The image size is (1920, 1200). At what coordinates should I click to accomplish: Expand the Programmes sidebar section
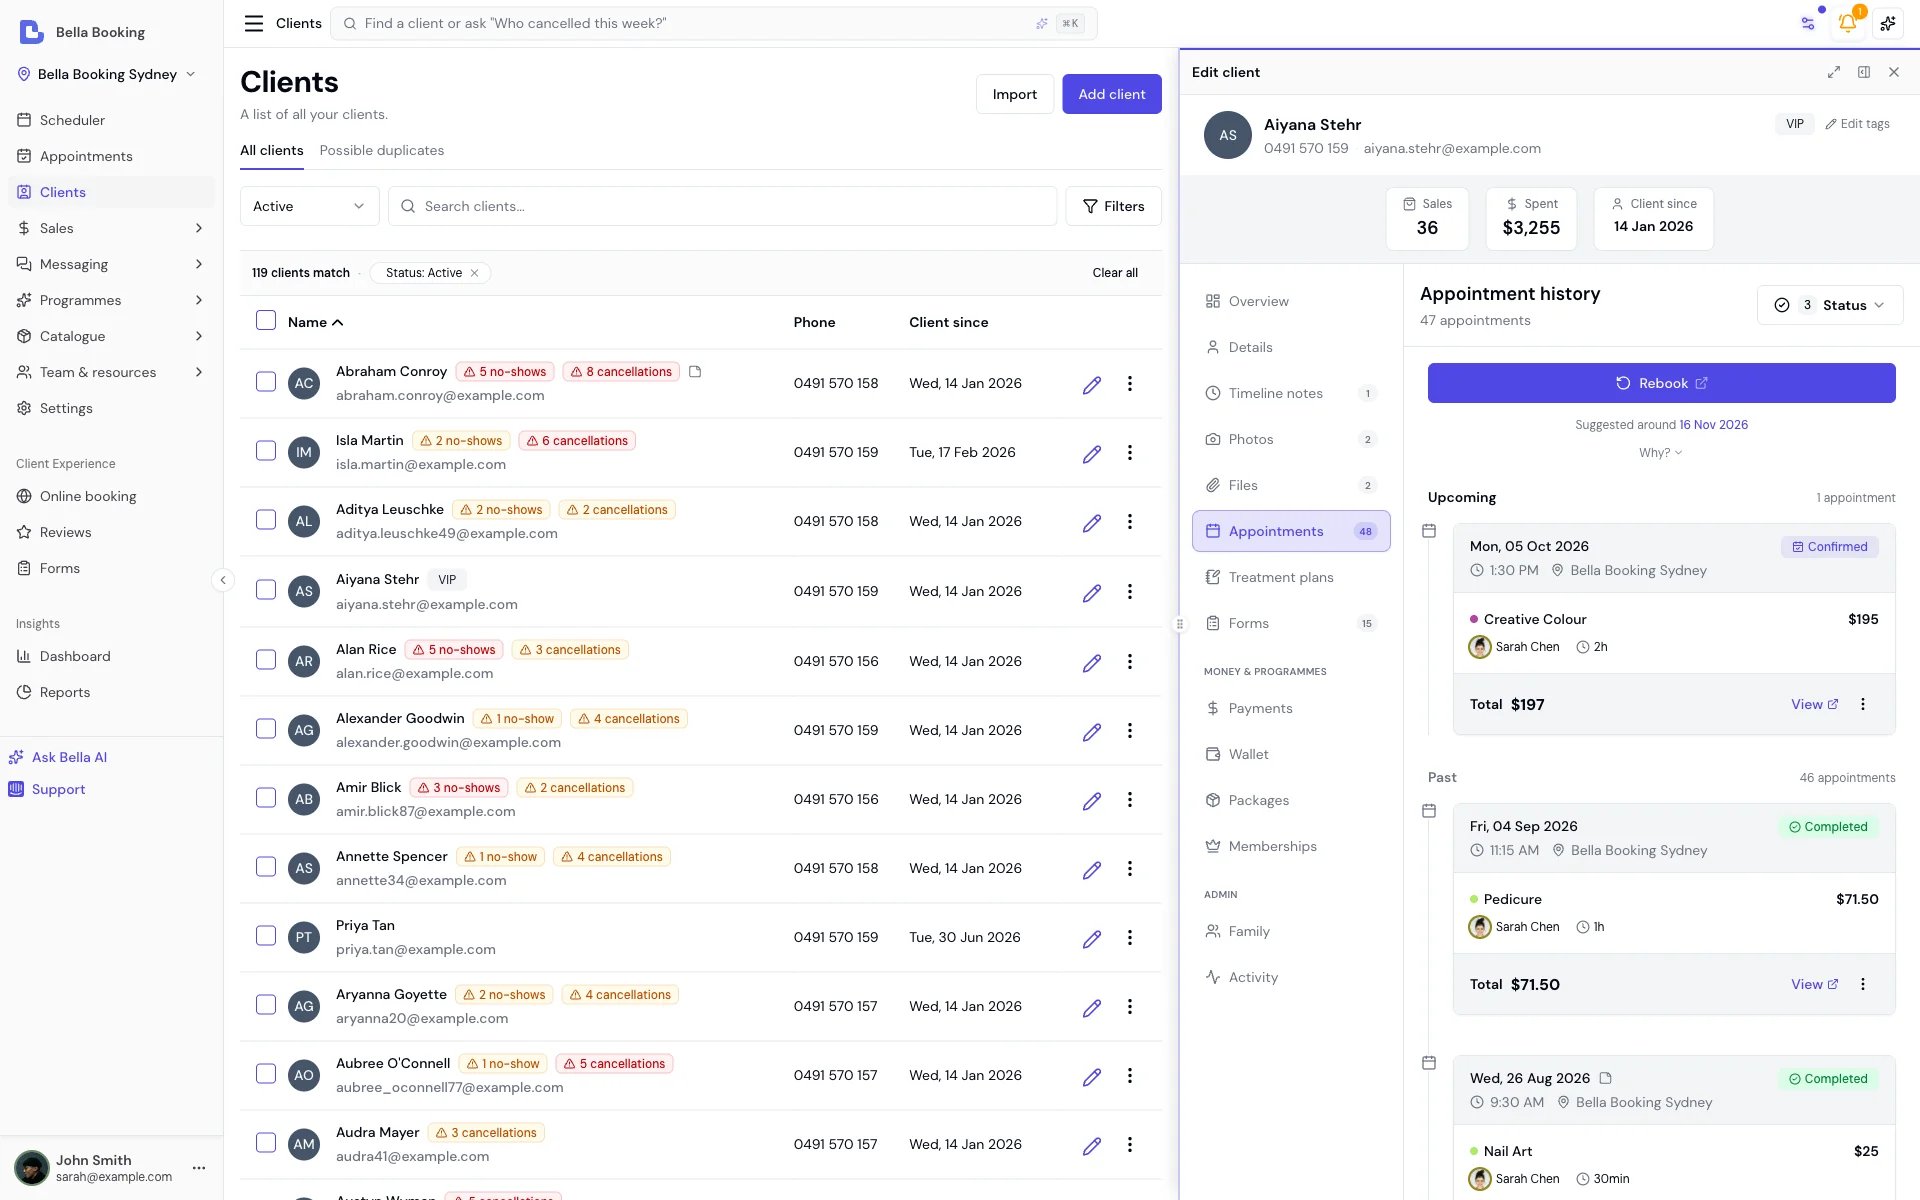tap(111, 300)
